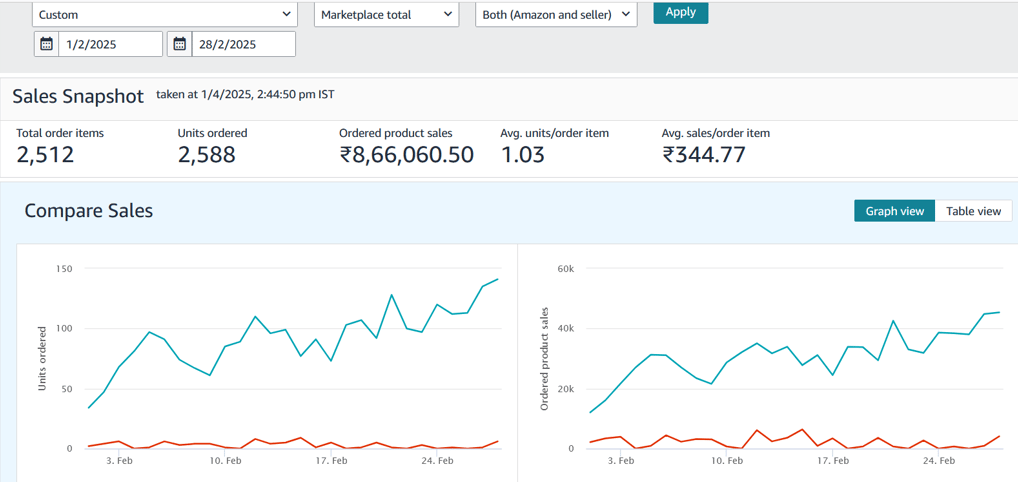
Task: Expand the Custom date range dropdown
Action: [x=165, y=14]
